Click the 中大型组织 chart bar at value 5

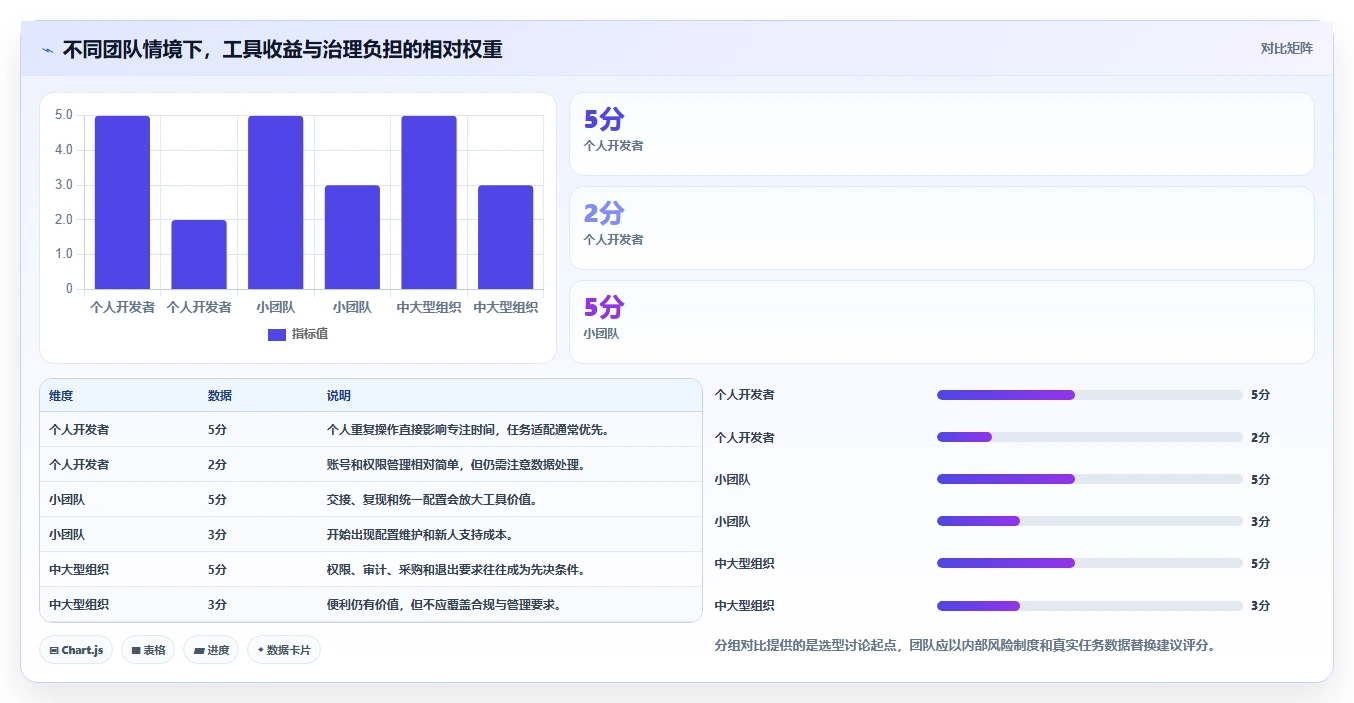point(429,203)
